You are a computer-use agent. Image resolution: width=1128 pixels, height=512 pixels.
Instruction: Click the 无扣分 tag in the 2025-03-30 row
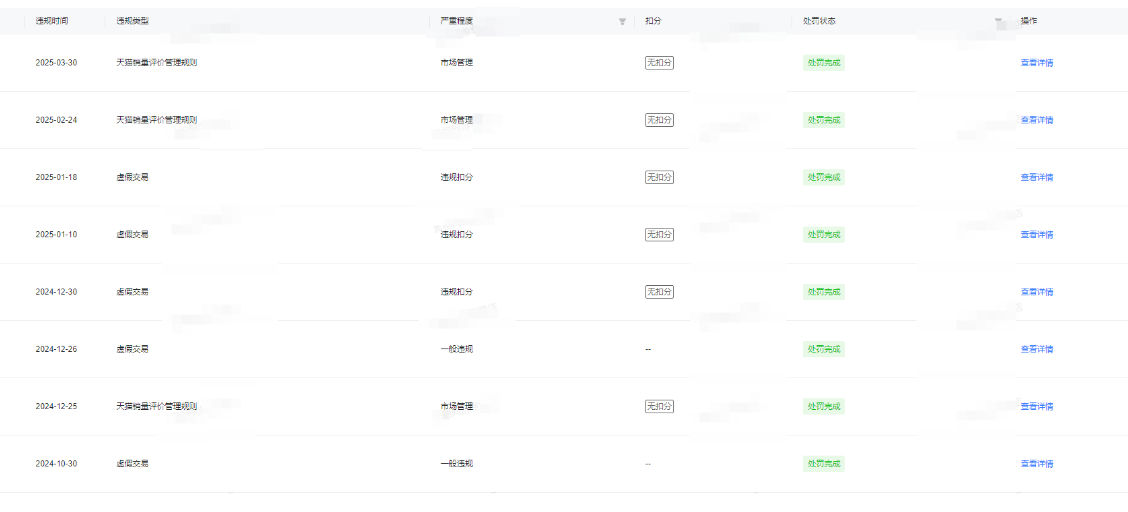(x=659, y=63)
